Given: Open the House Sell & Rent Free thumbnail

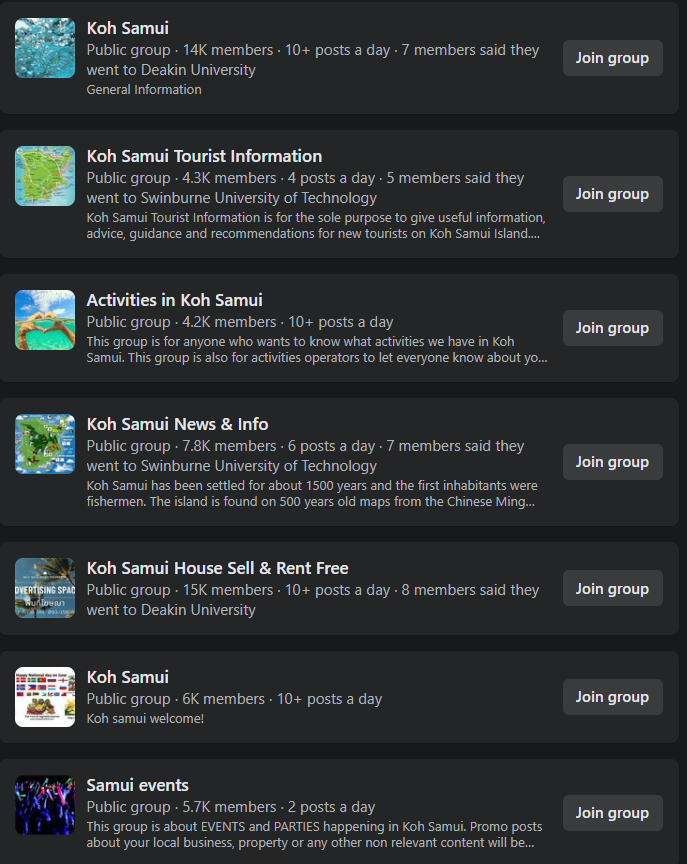Looking at the screenshot, I should coord(45,588).
